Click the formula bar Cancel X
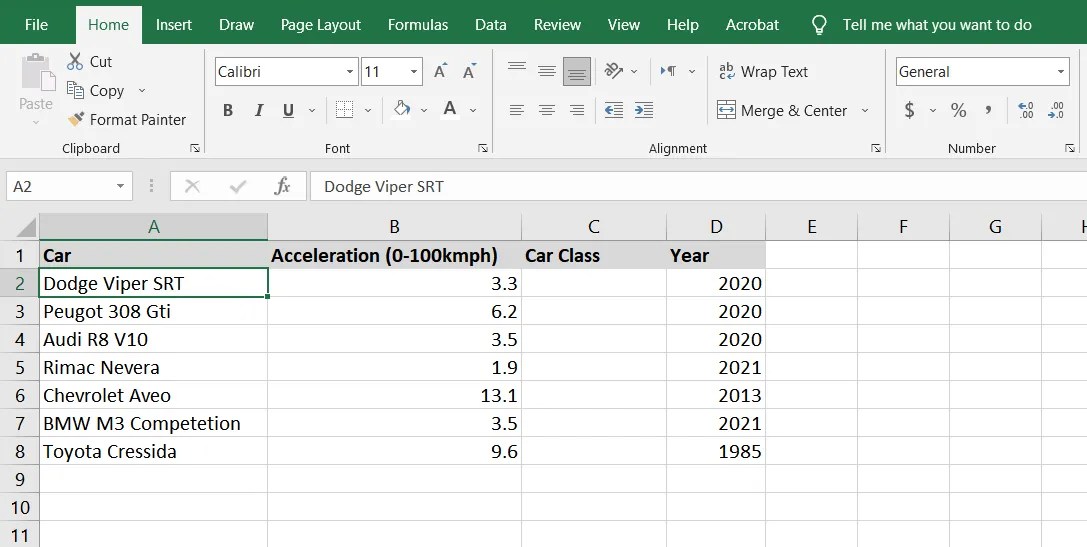This screenshot has height=547, width=1087. tap(193, 186)
